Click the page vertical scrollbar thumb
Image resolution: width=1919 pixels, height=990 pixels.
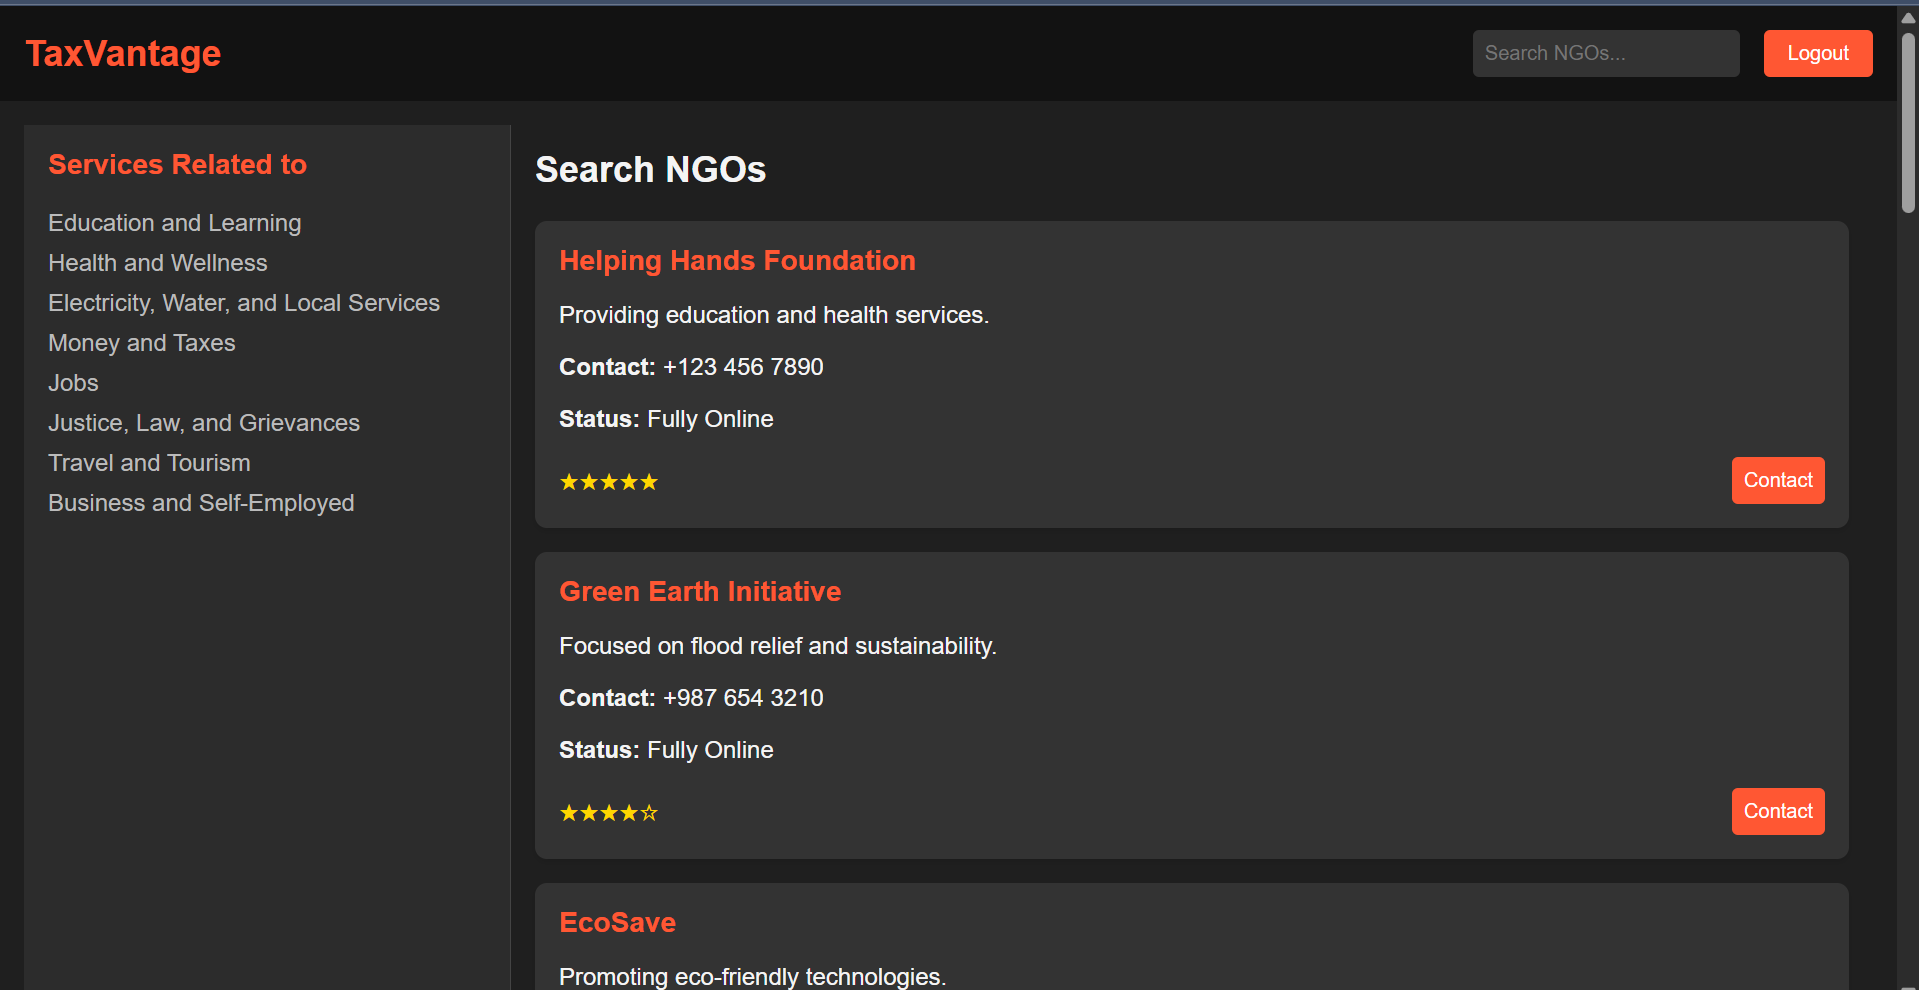1908,123
